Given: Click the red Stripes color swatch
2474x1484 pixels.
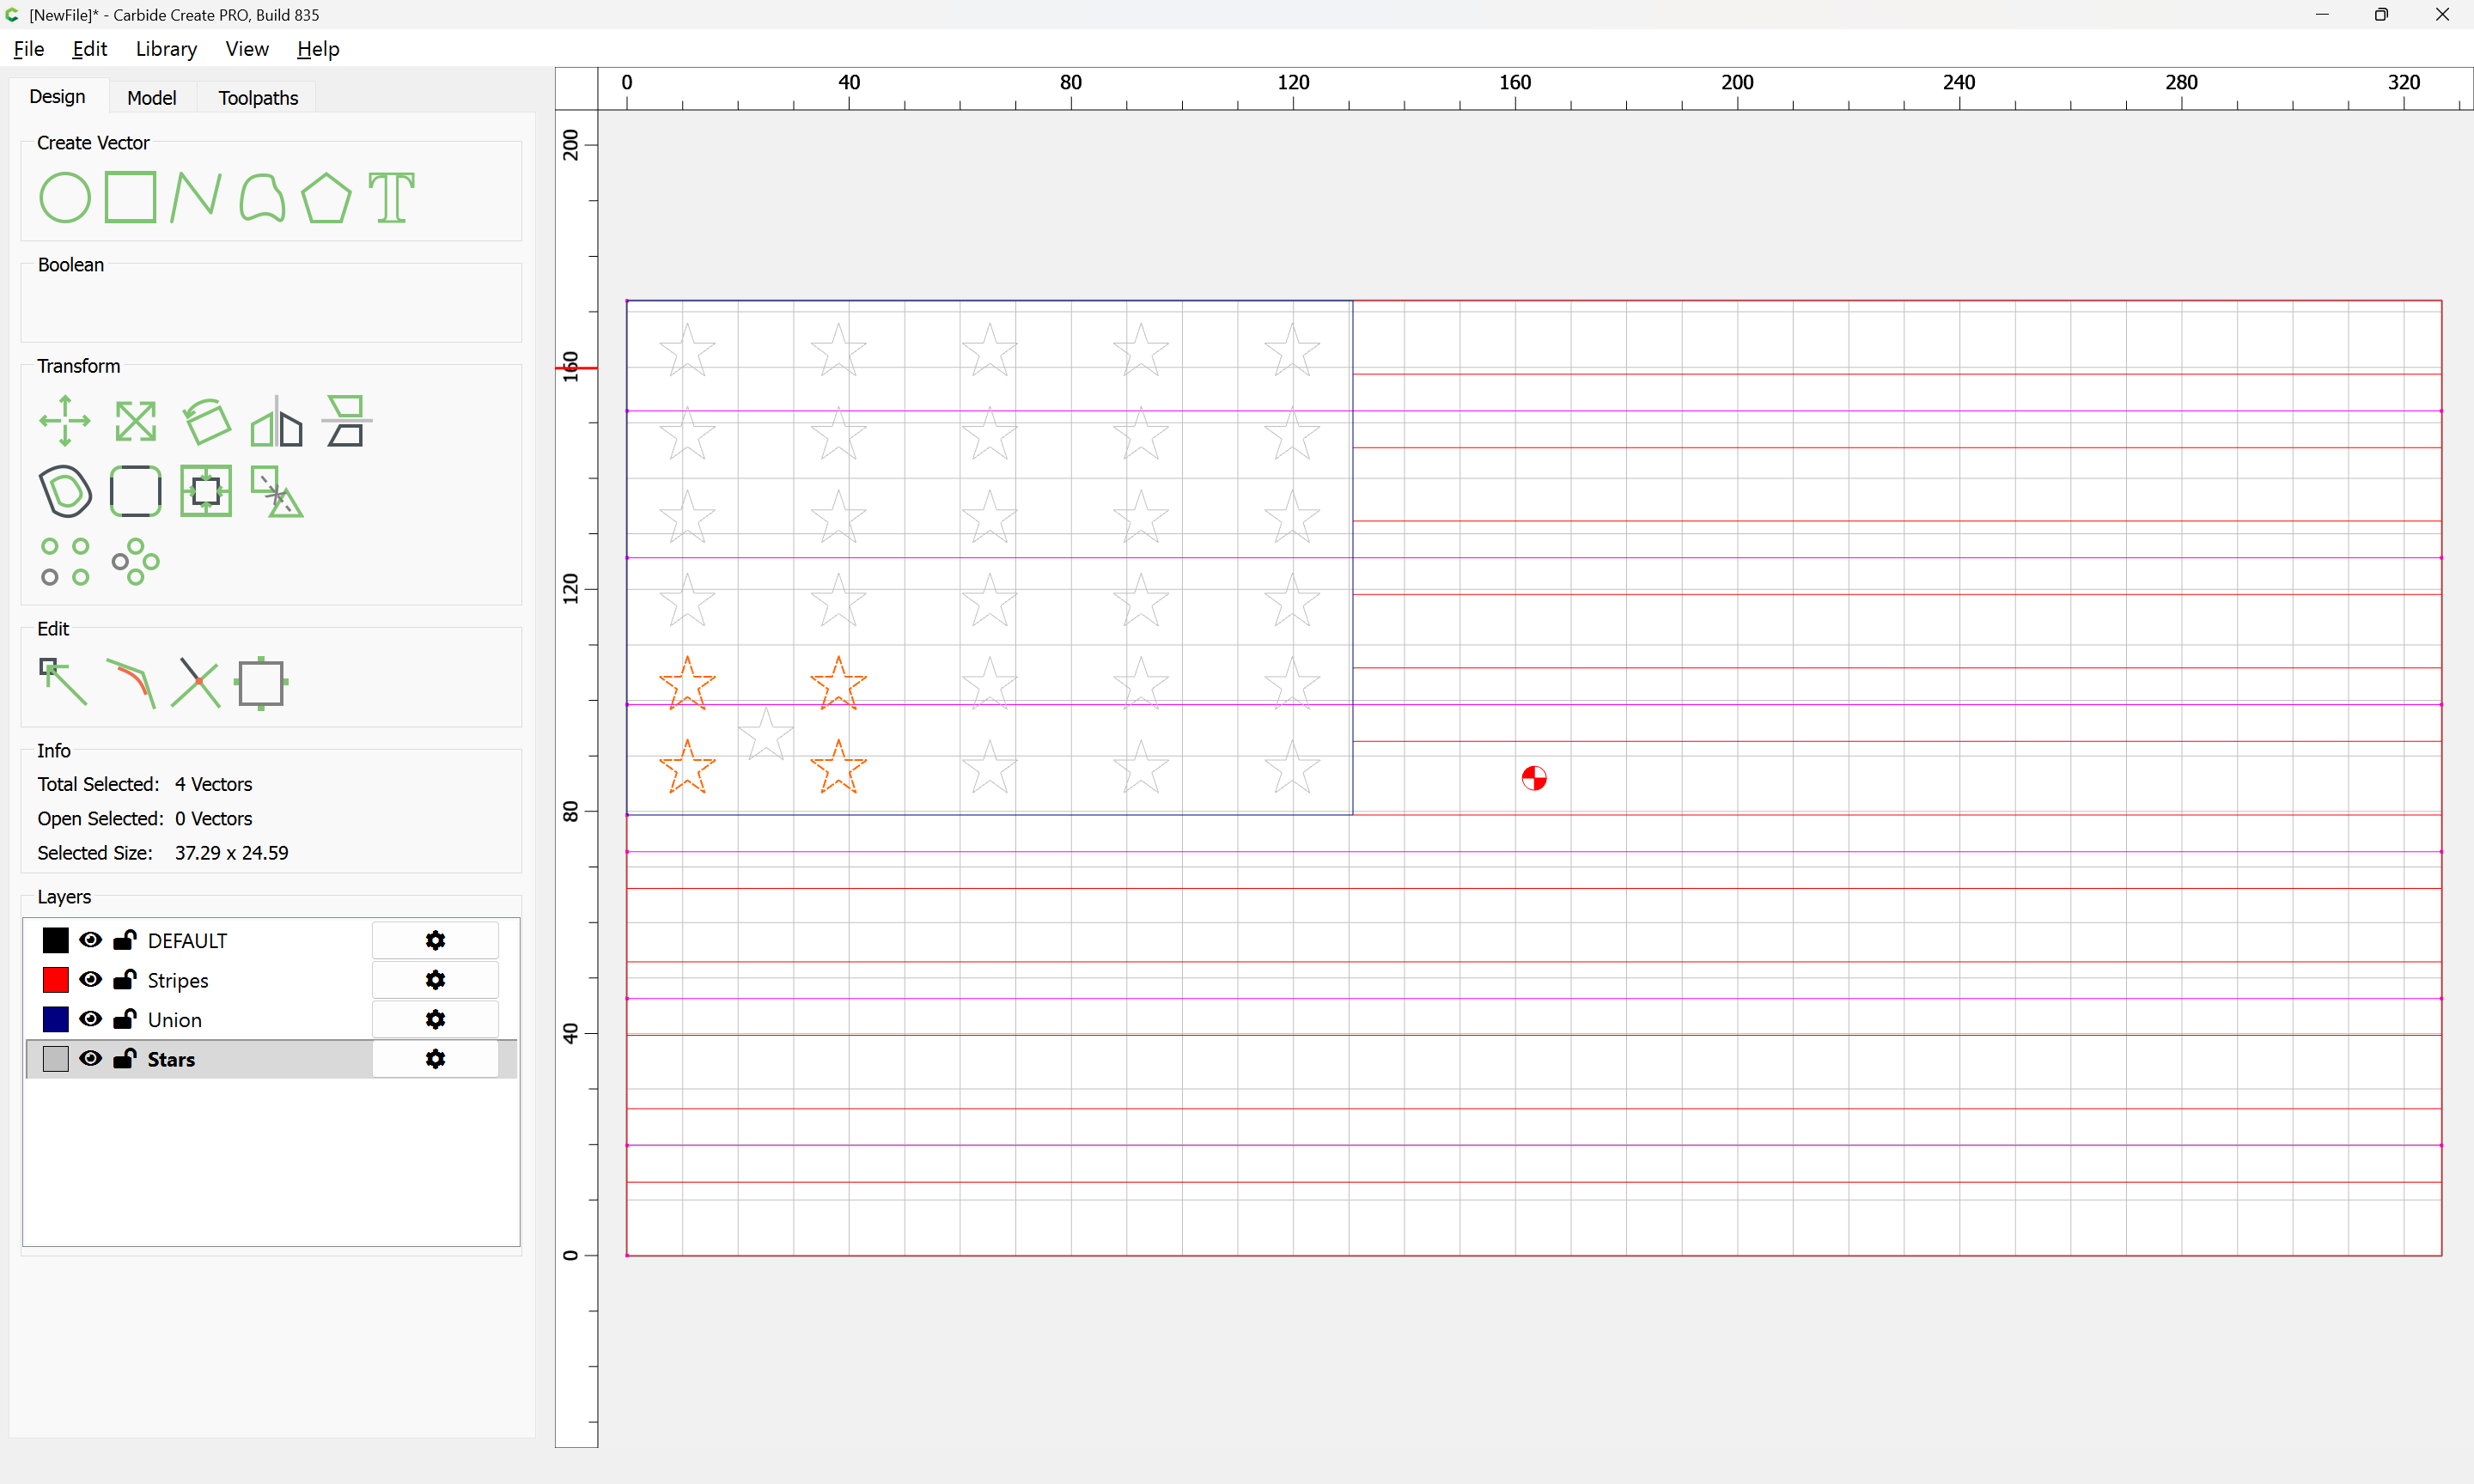Looking at the screenshot, I should coord(56,980).
